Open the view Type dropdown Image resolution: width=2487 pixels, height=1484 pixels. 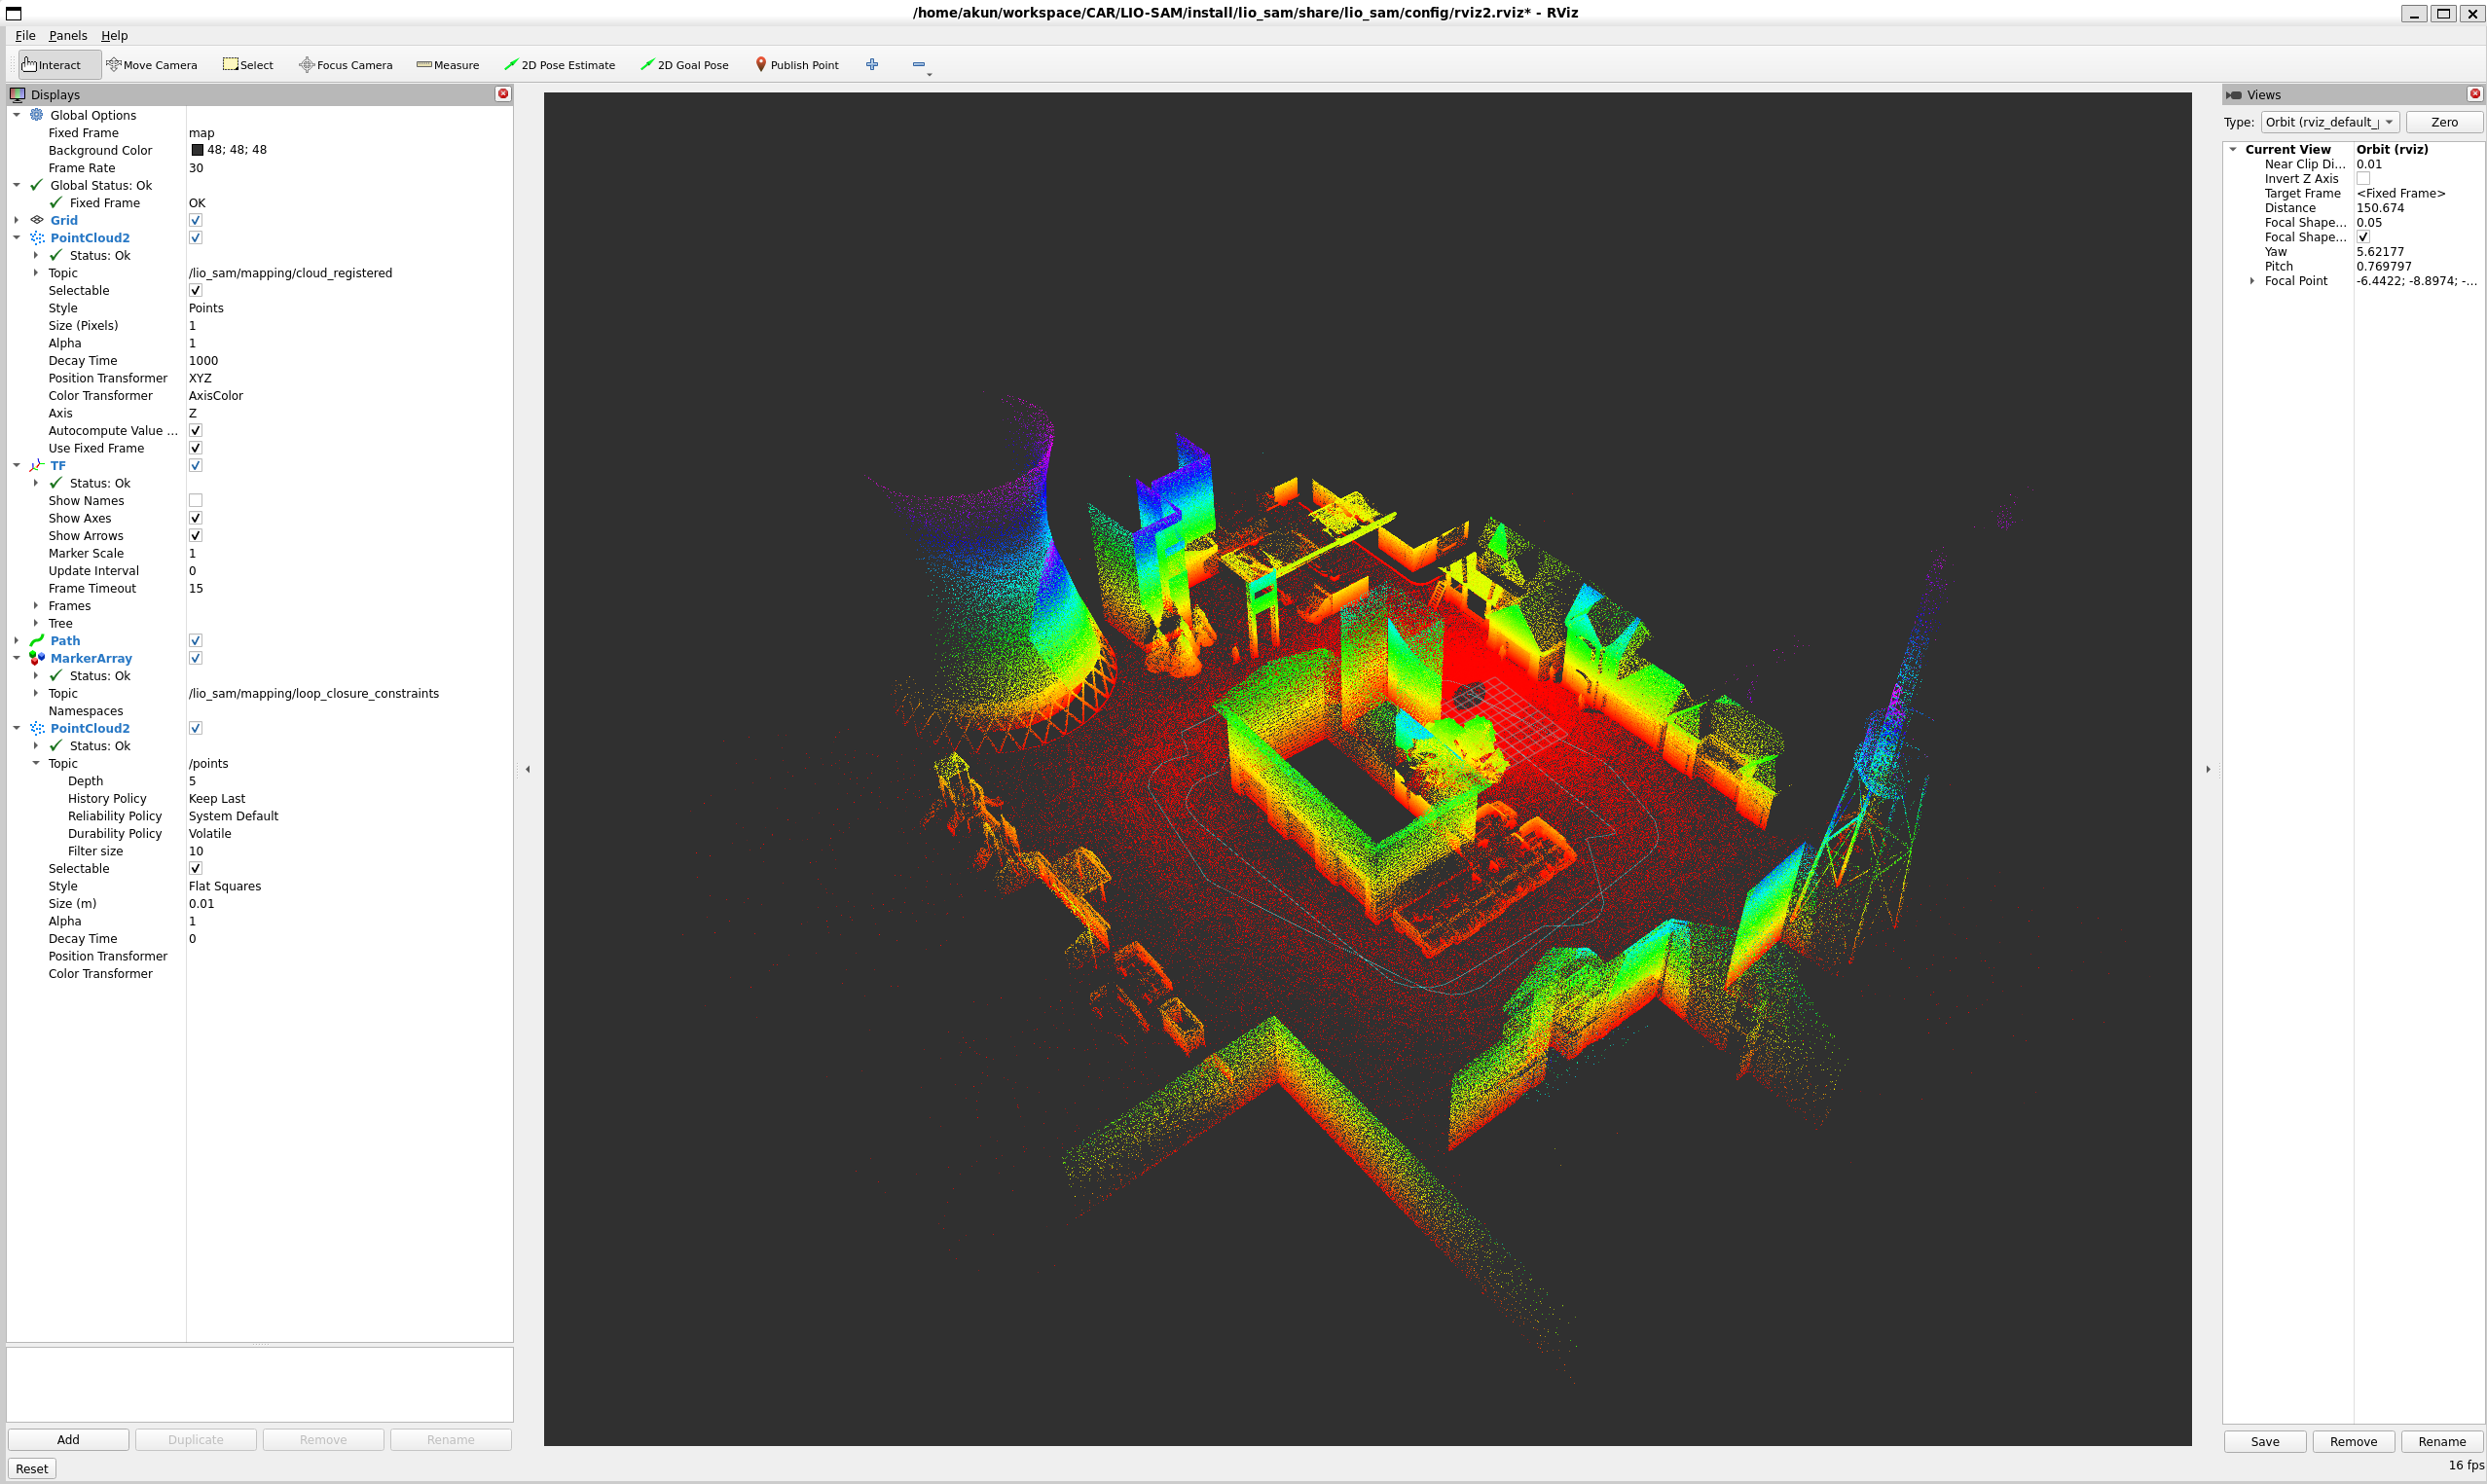pyautogui.click(x=2329, y=122)
